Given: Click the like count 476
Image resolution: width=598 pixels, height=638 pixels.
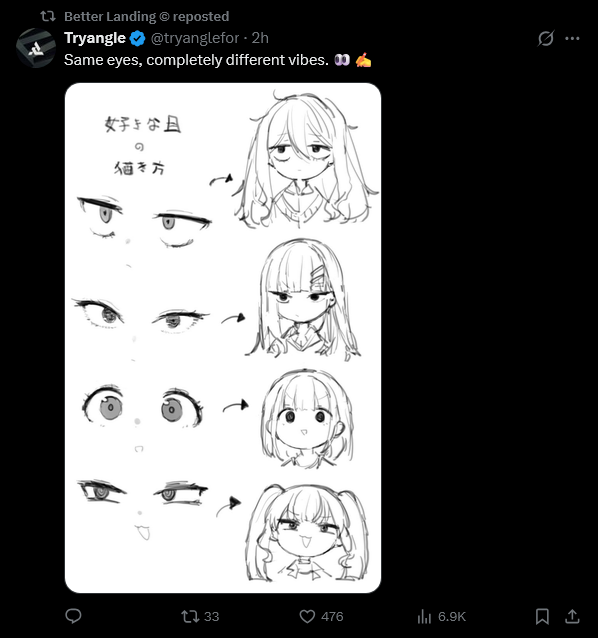Looking at the screenshot, I should [x=332, y=616].
